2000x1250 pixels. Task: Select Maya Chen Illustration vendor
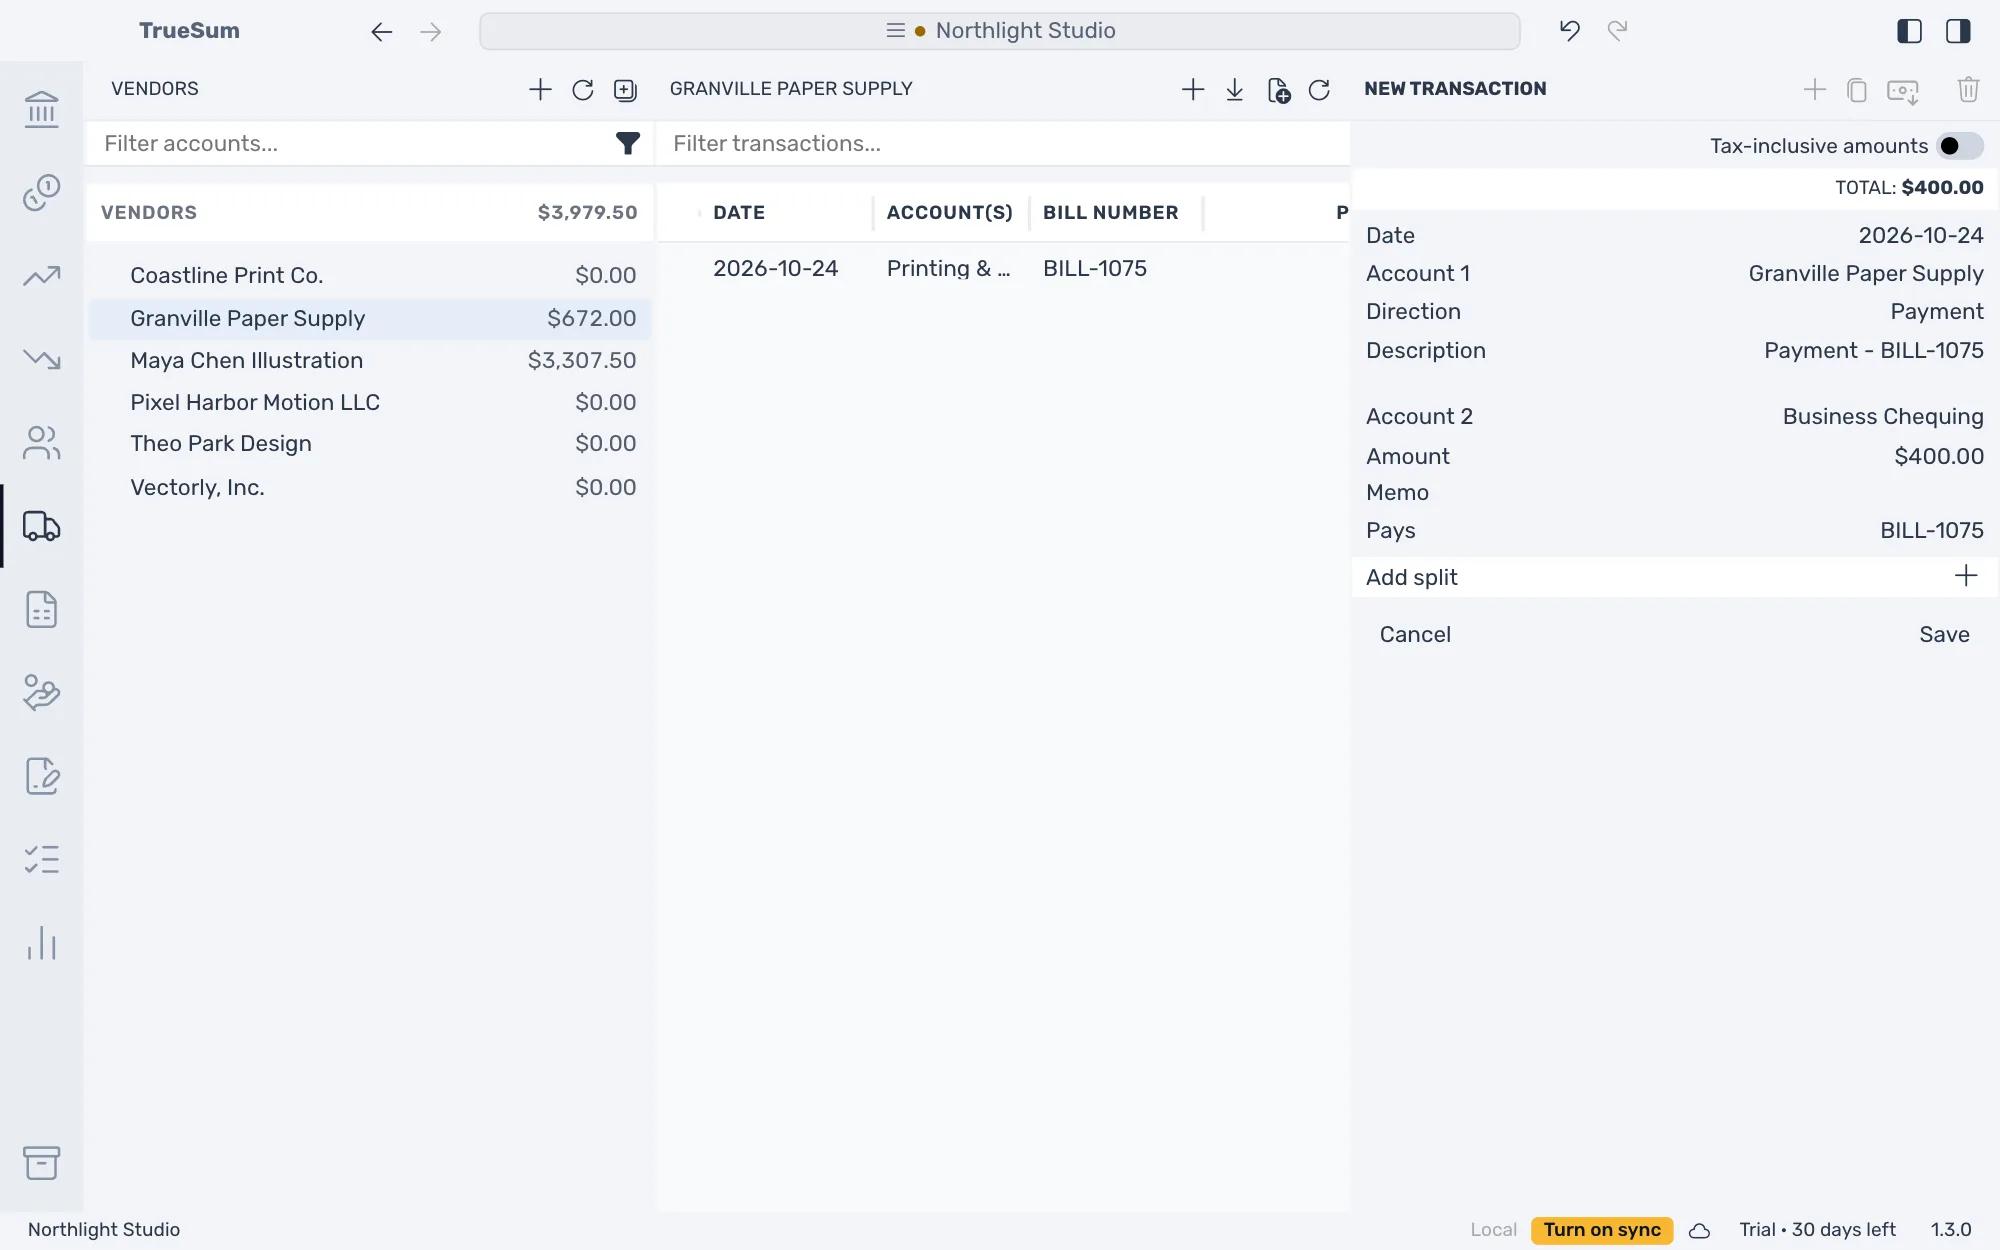[369, 360]
